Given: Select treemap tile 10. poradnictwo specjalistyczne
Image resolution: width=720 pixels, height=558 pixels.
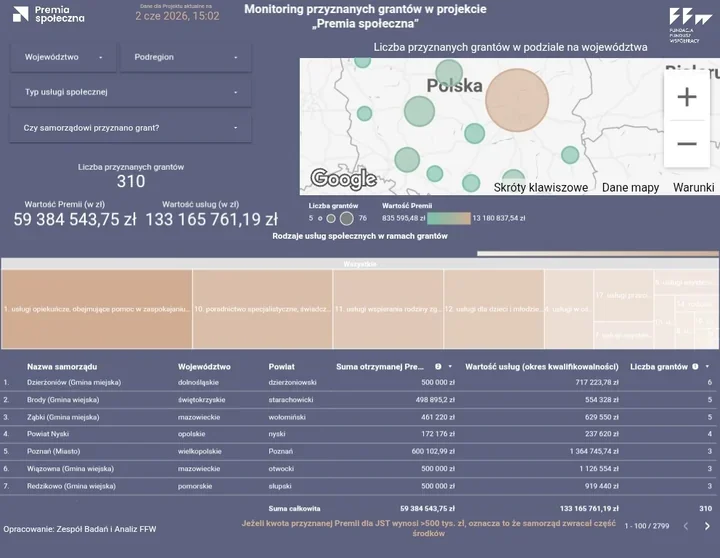Looking at the screenshot, I should coord(263,309).
